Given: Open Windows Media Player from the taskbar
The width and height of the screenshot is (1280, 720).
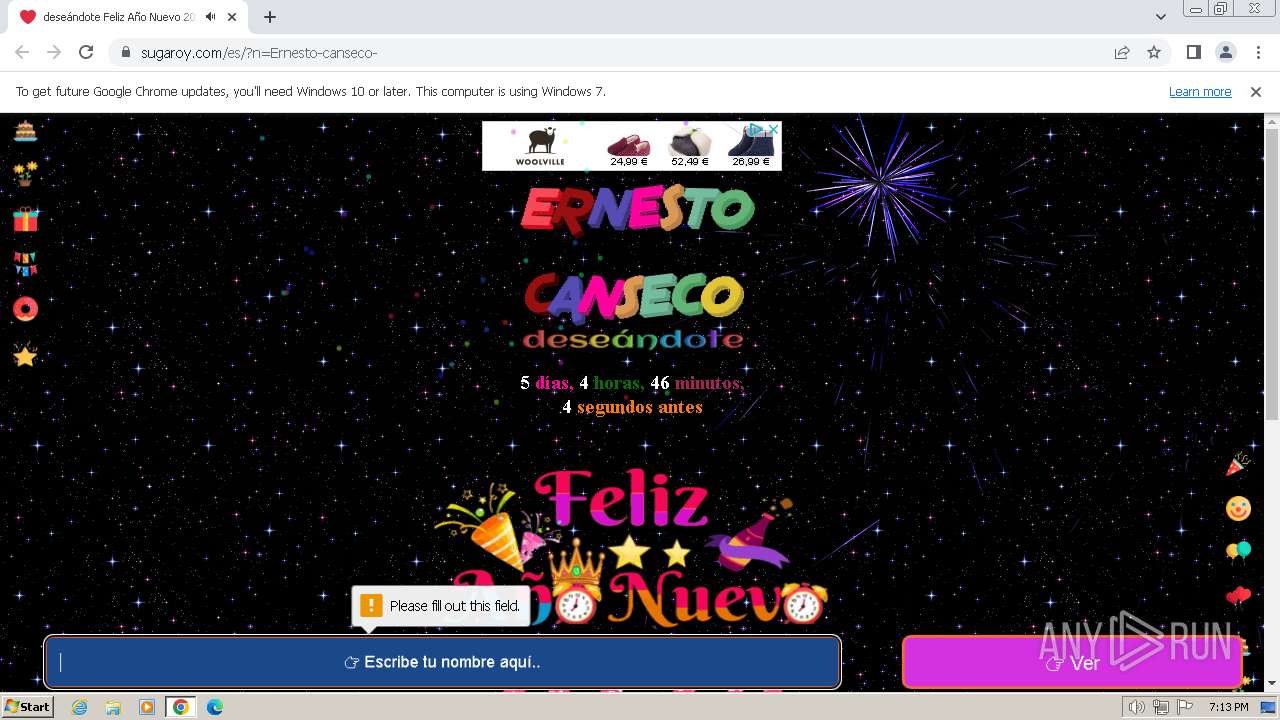Looking at the screenshot, I should (147, 707).
